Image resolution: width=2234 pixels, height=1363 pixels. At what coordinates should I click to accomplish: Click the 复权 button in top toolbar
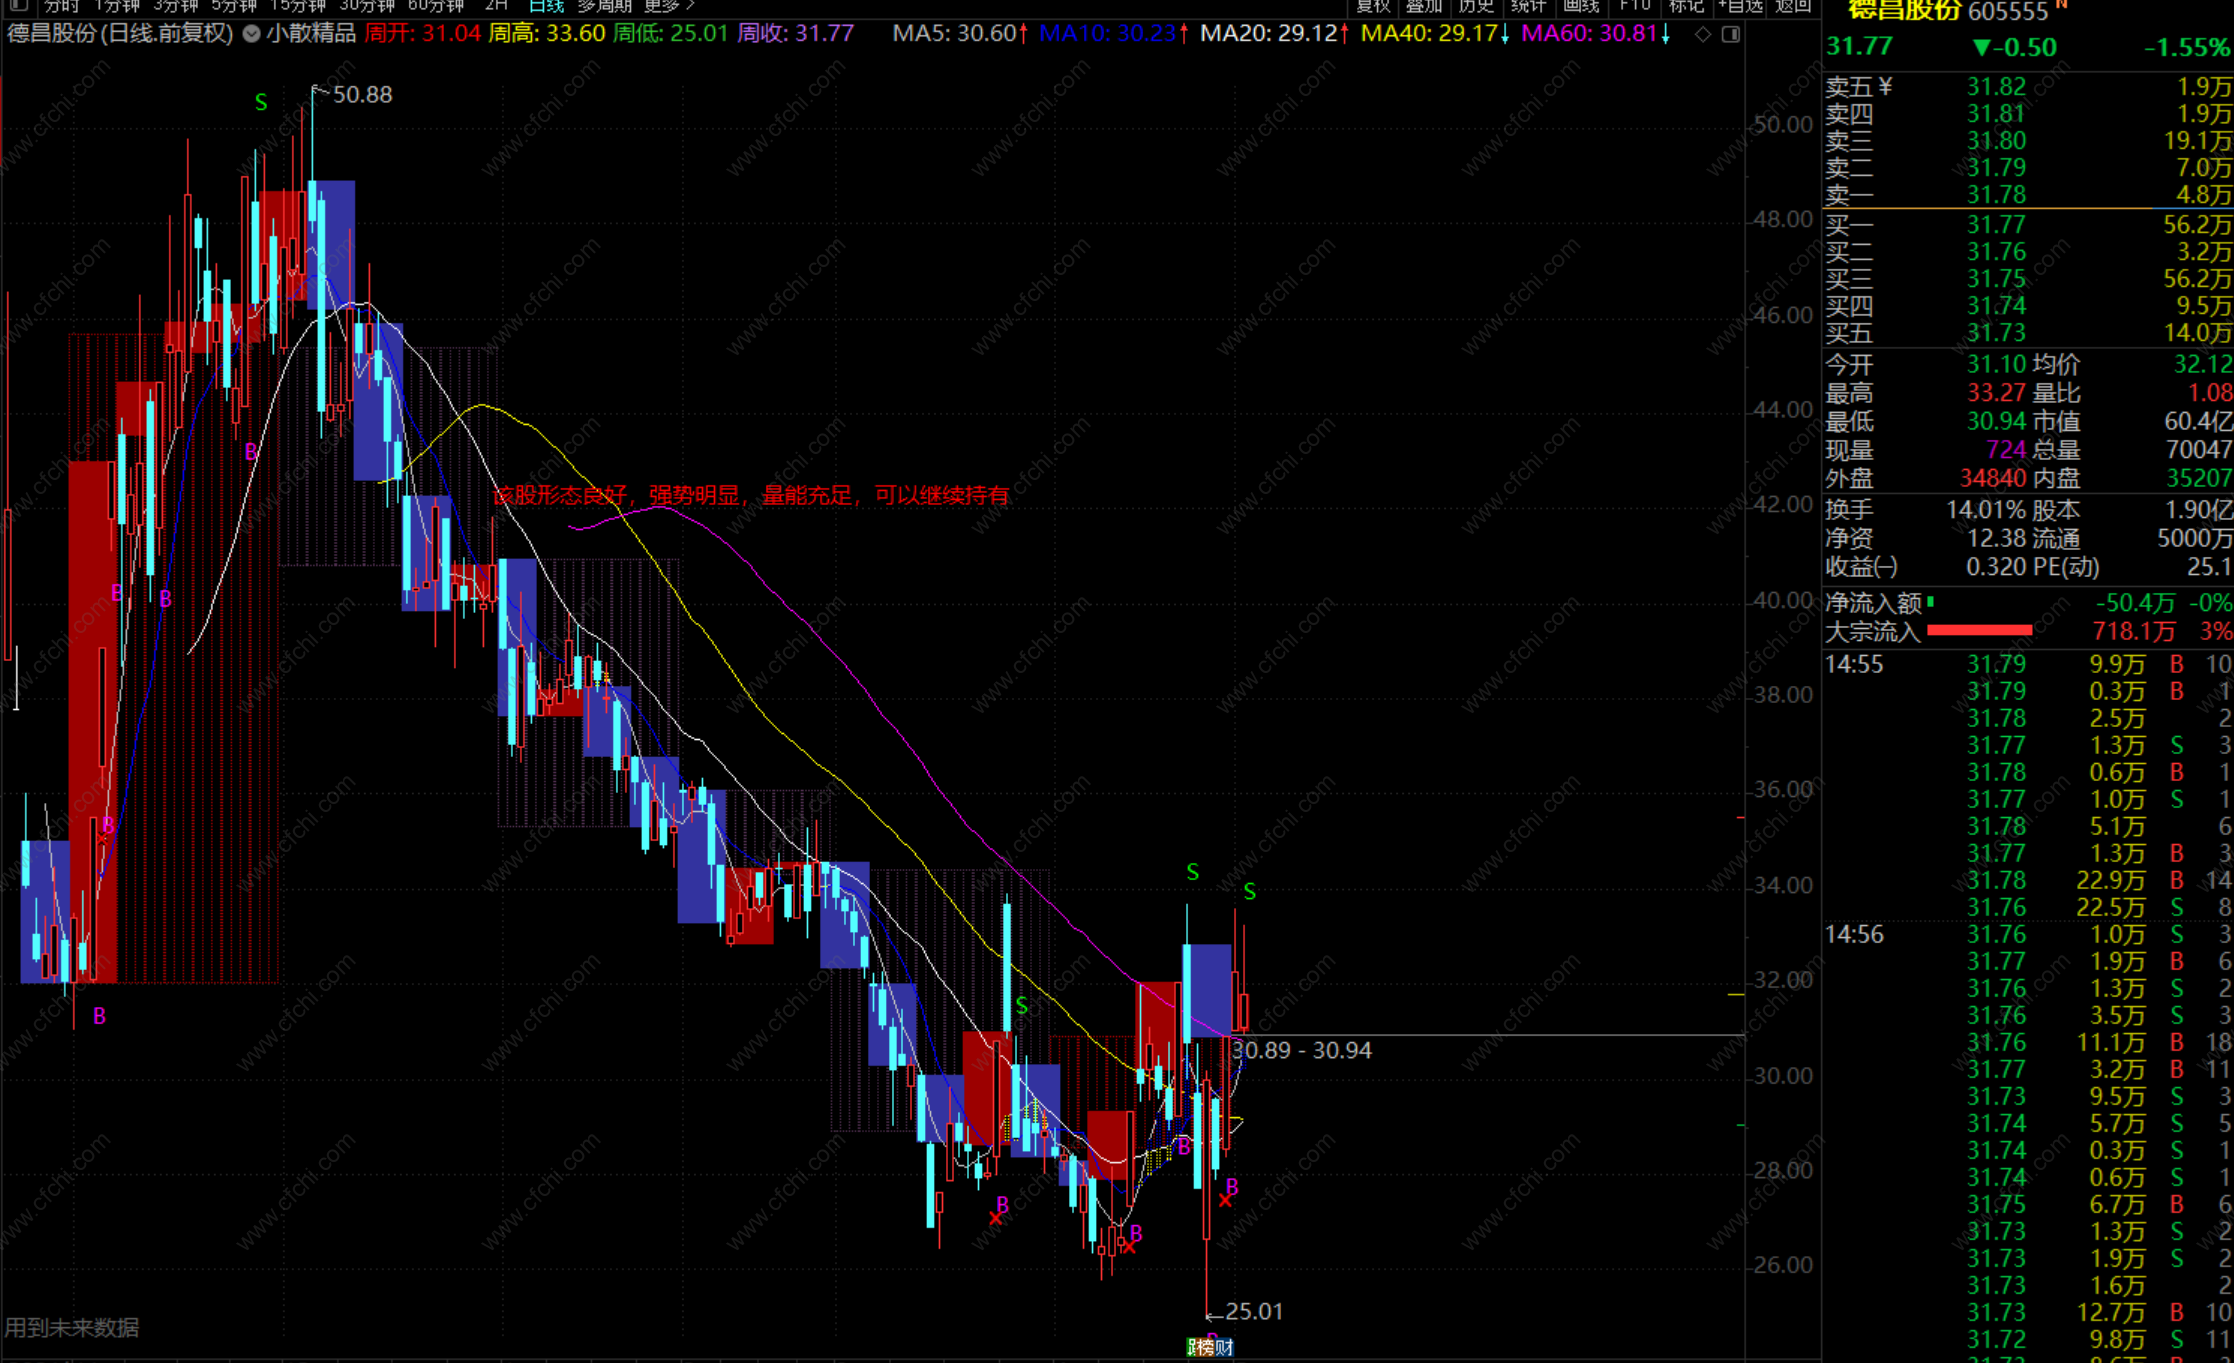[x=1373, y=6]
